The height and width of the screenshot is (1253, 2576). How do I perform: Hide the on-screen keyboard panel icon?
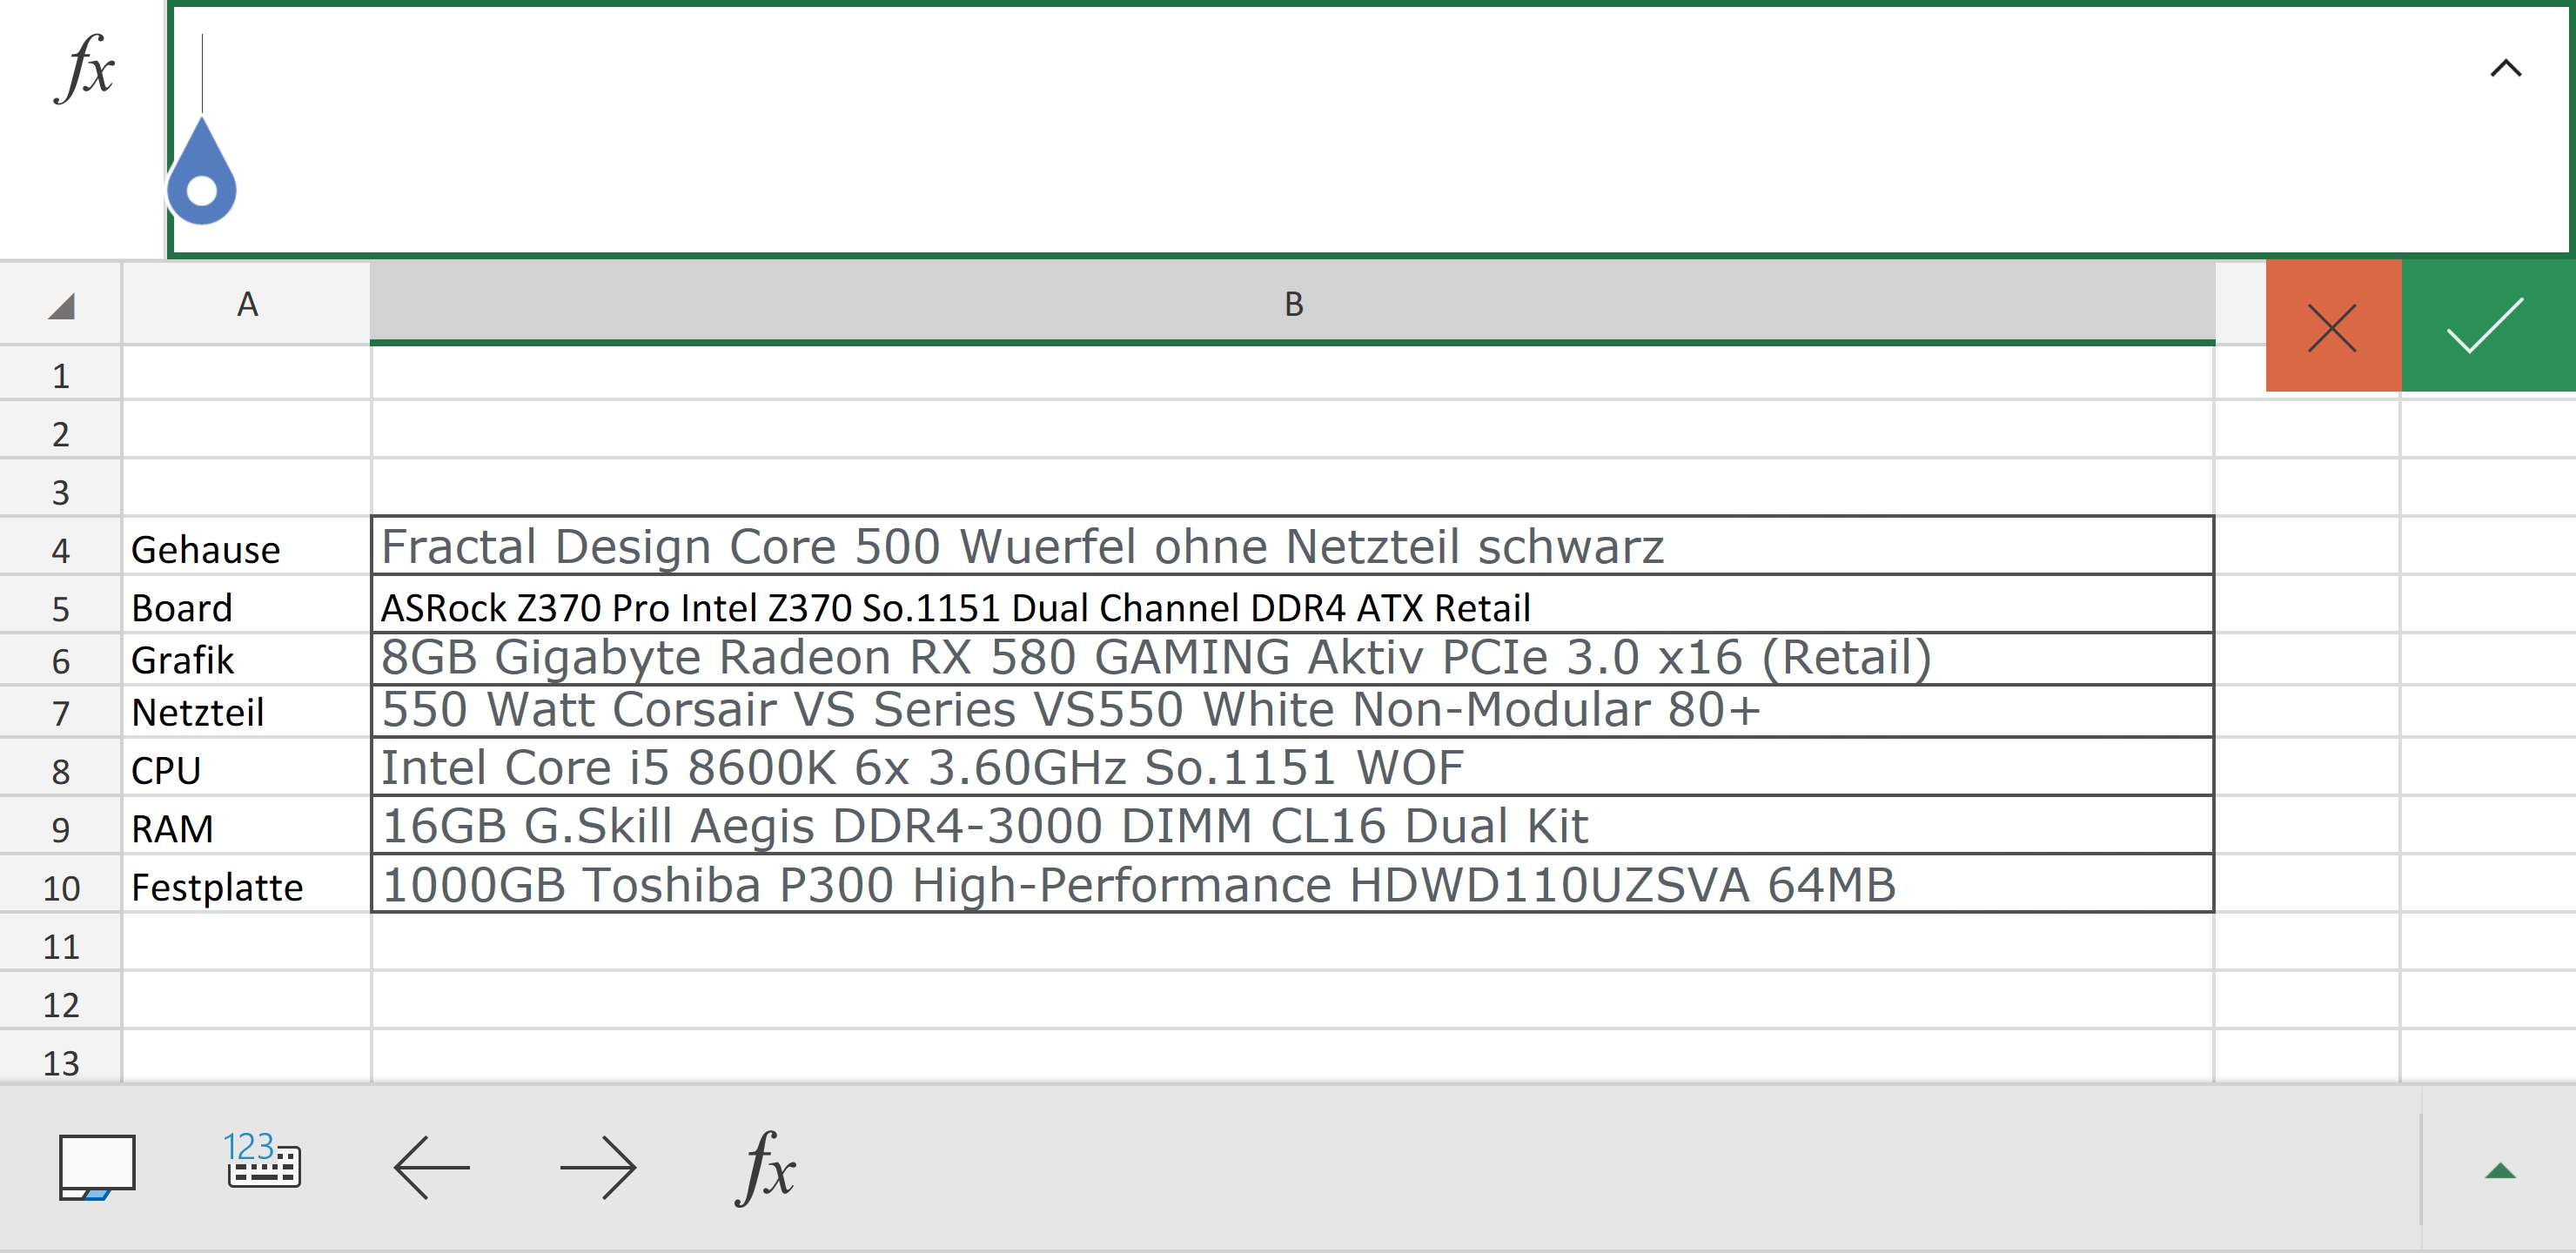[97, 1166]
